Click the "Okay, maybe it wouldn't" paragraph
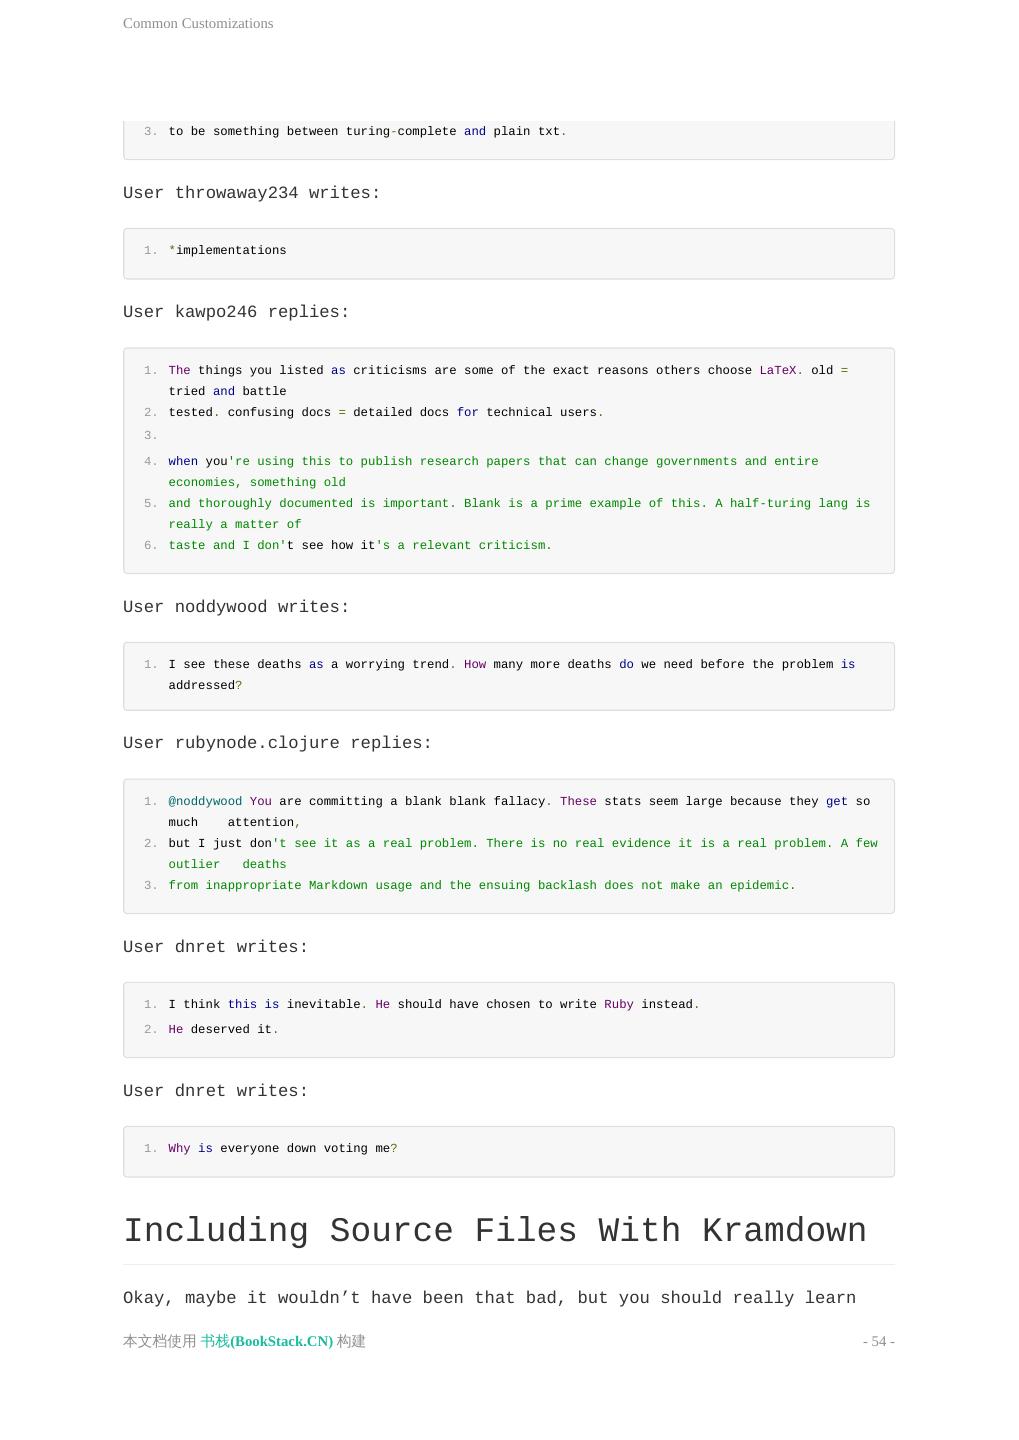 (x=489, y=1298)
